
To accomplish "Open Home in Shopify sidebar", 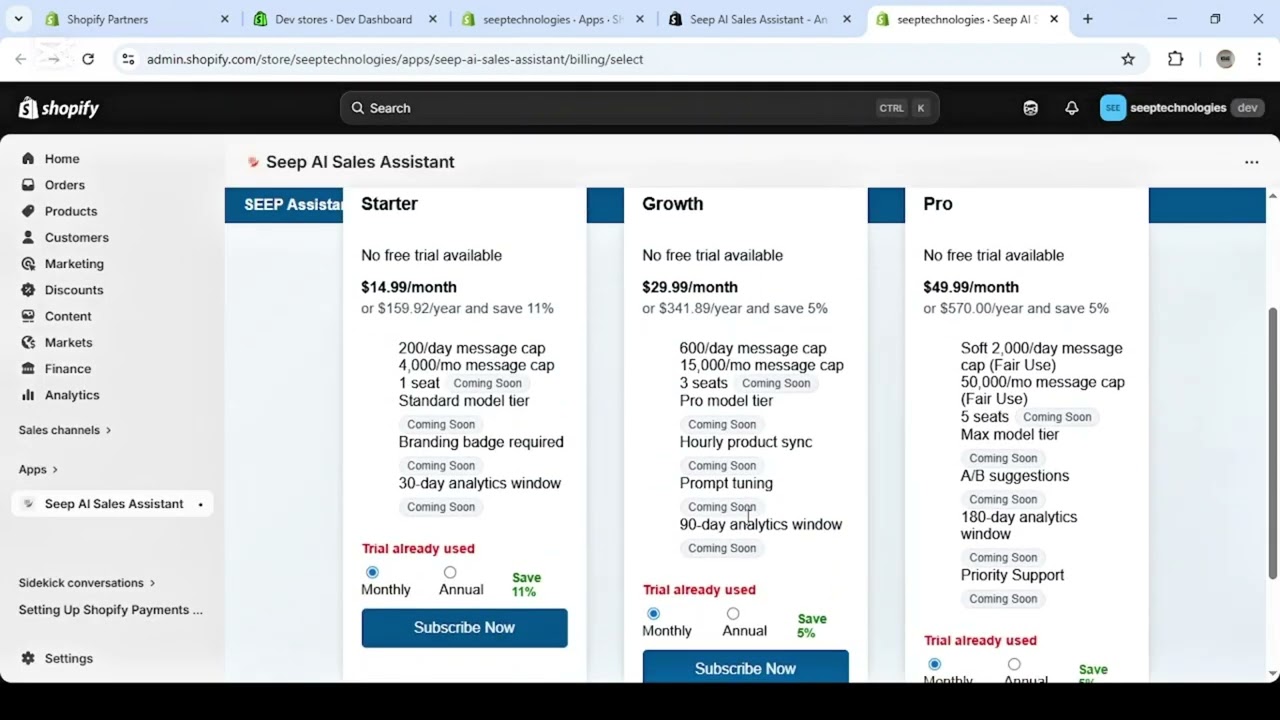I will tap(61, 159).
